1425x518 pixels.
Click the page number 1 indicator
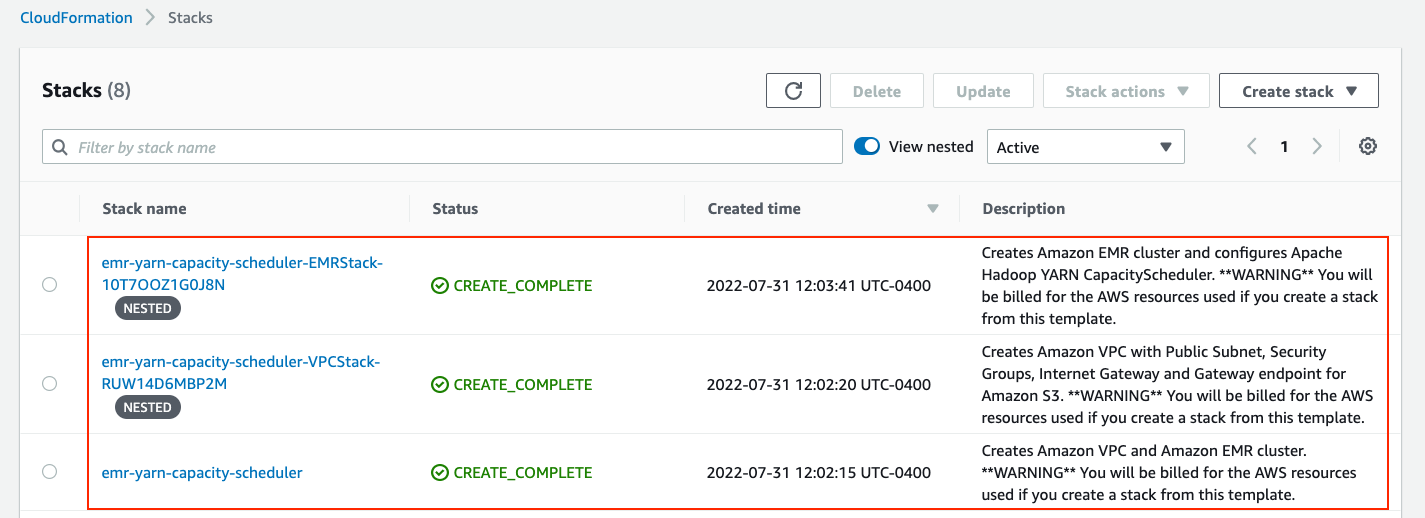1284,147
